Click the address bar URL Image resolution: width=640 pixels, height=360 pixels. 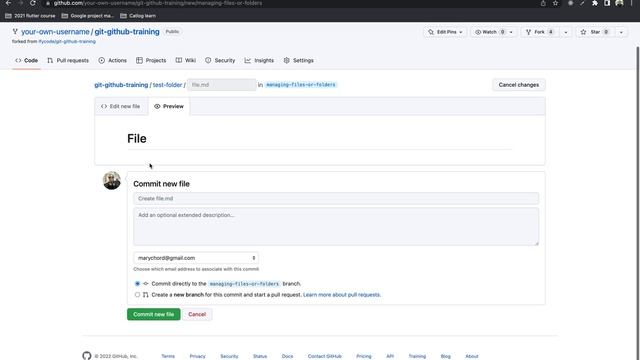pos(158,3)
